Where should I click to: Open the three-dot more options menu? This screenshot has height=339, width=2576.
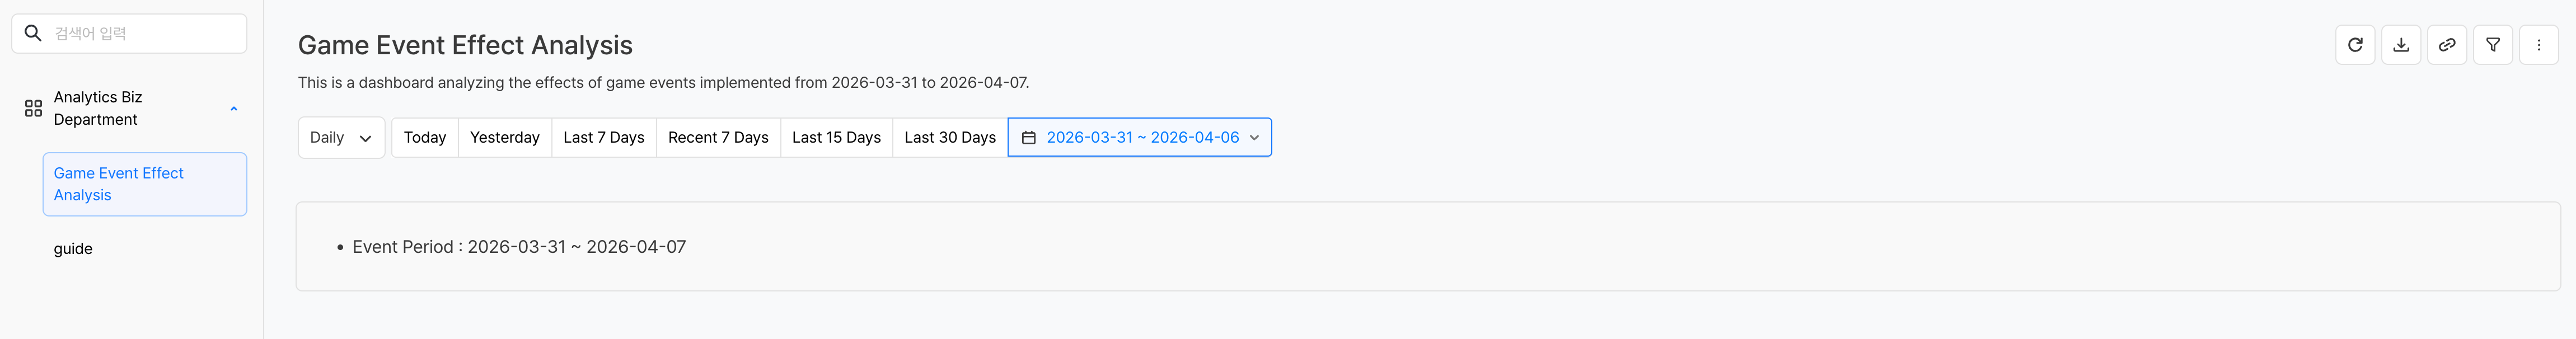point(2538,45)
